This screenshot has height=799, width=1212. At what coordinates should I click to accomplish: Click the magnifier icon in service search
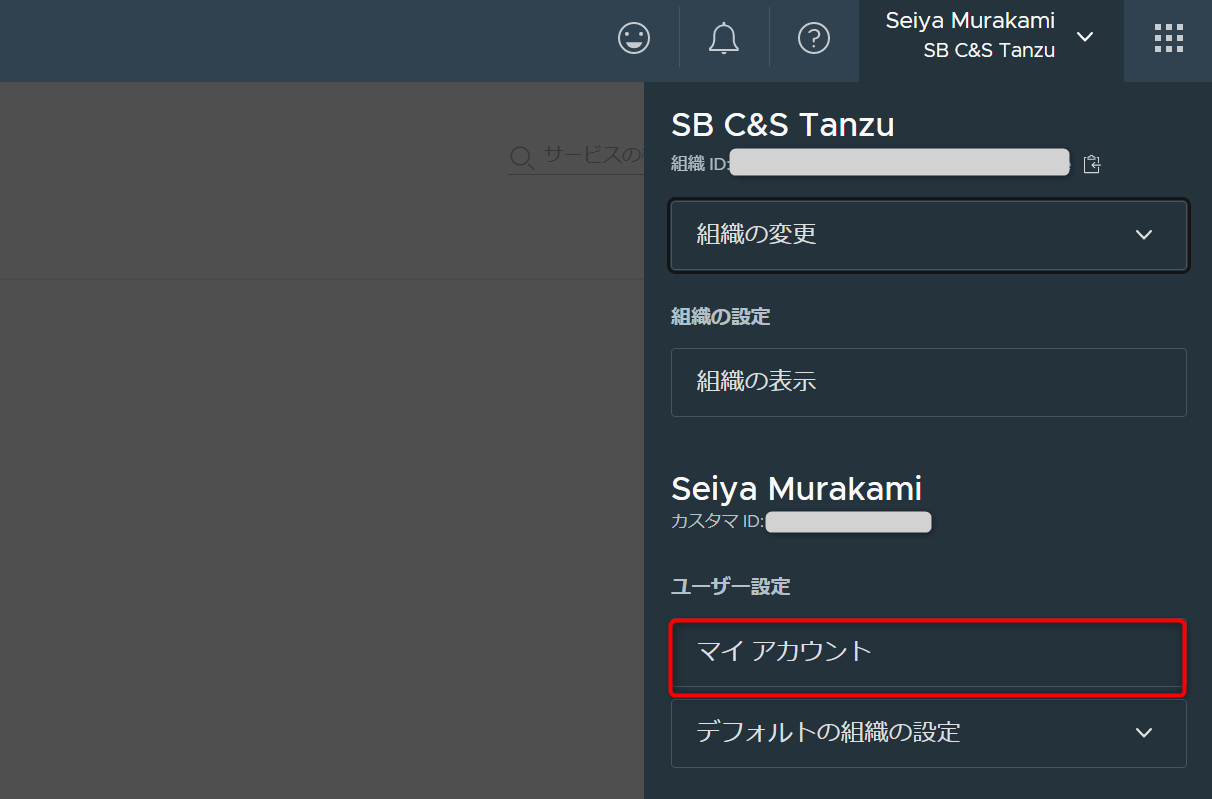pos(522,158)
